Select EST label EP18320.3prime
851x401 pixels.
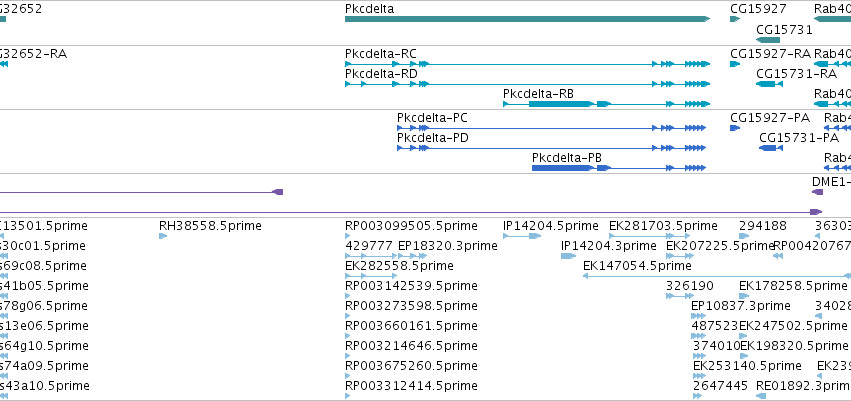coord(448,246)
